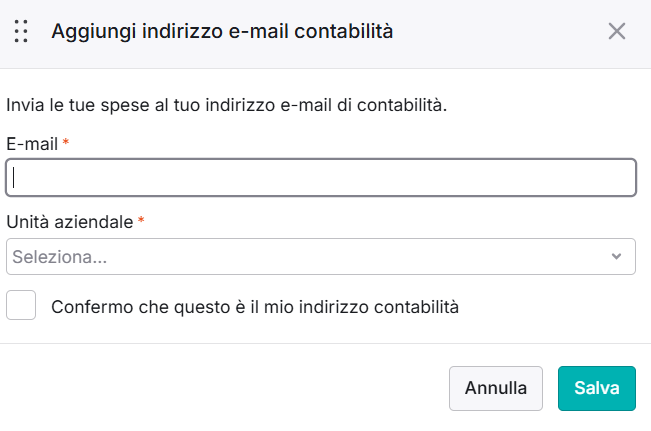Save with the teal Salva button
Viewport: 651px width, 431px height.
pos(597,388)
